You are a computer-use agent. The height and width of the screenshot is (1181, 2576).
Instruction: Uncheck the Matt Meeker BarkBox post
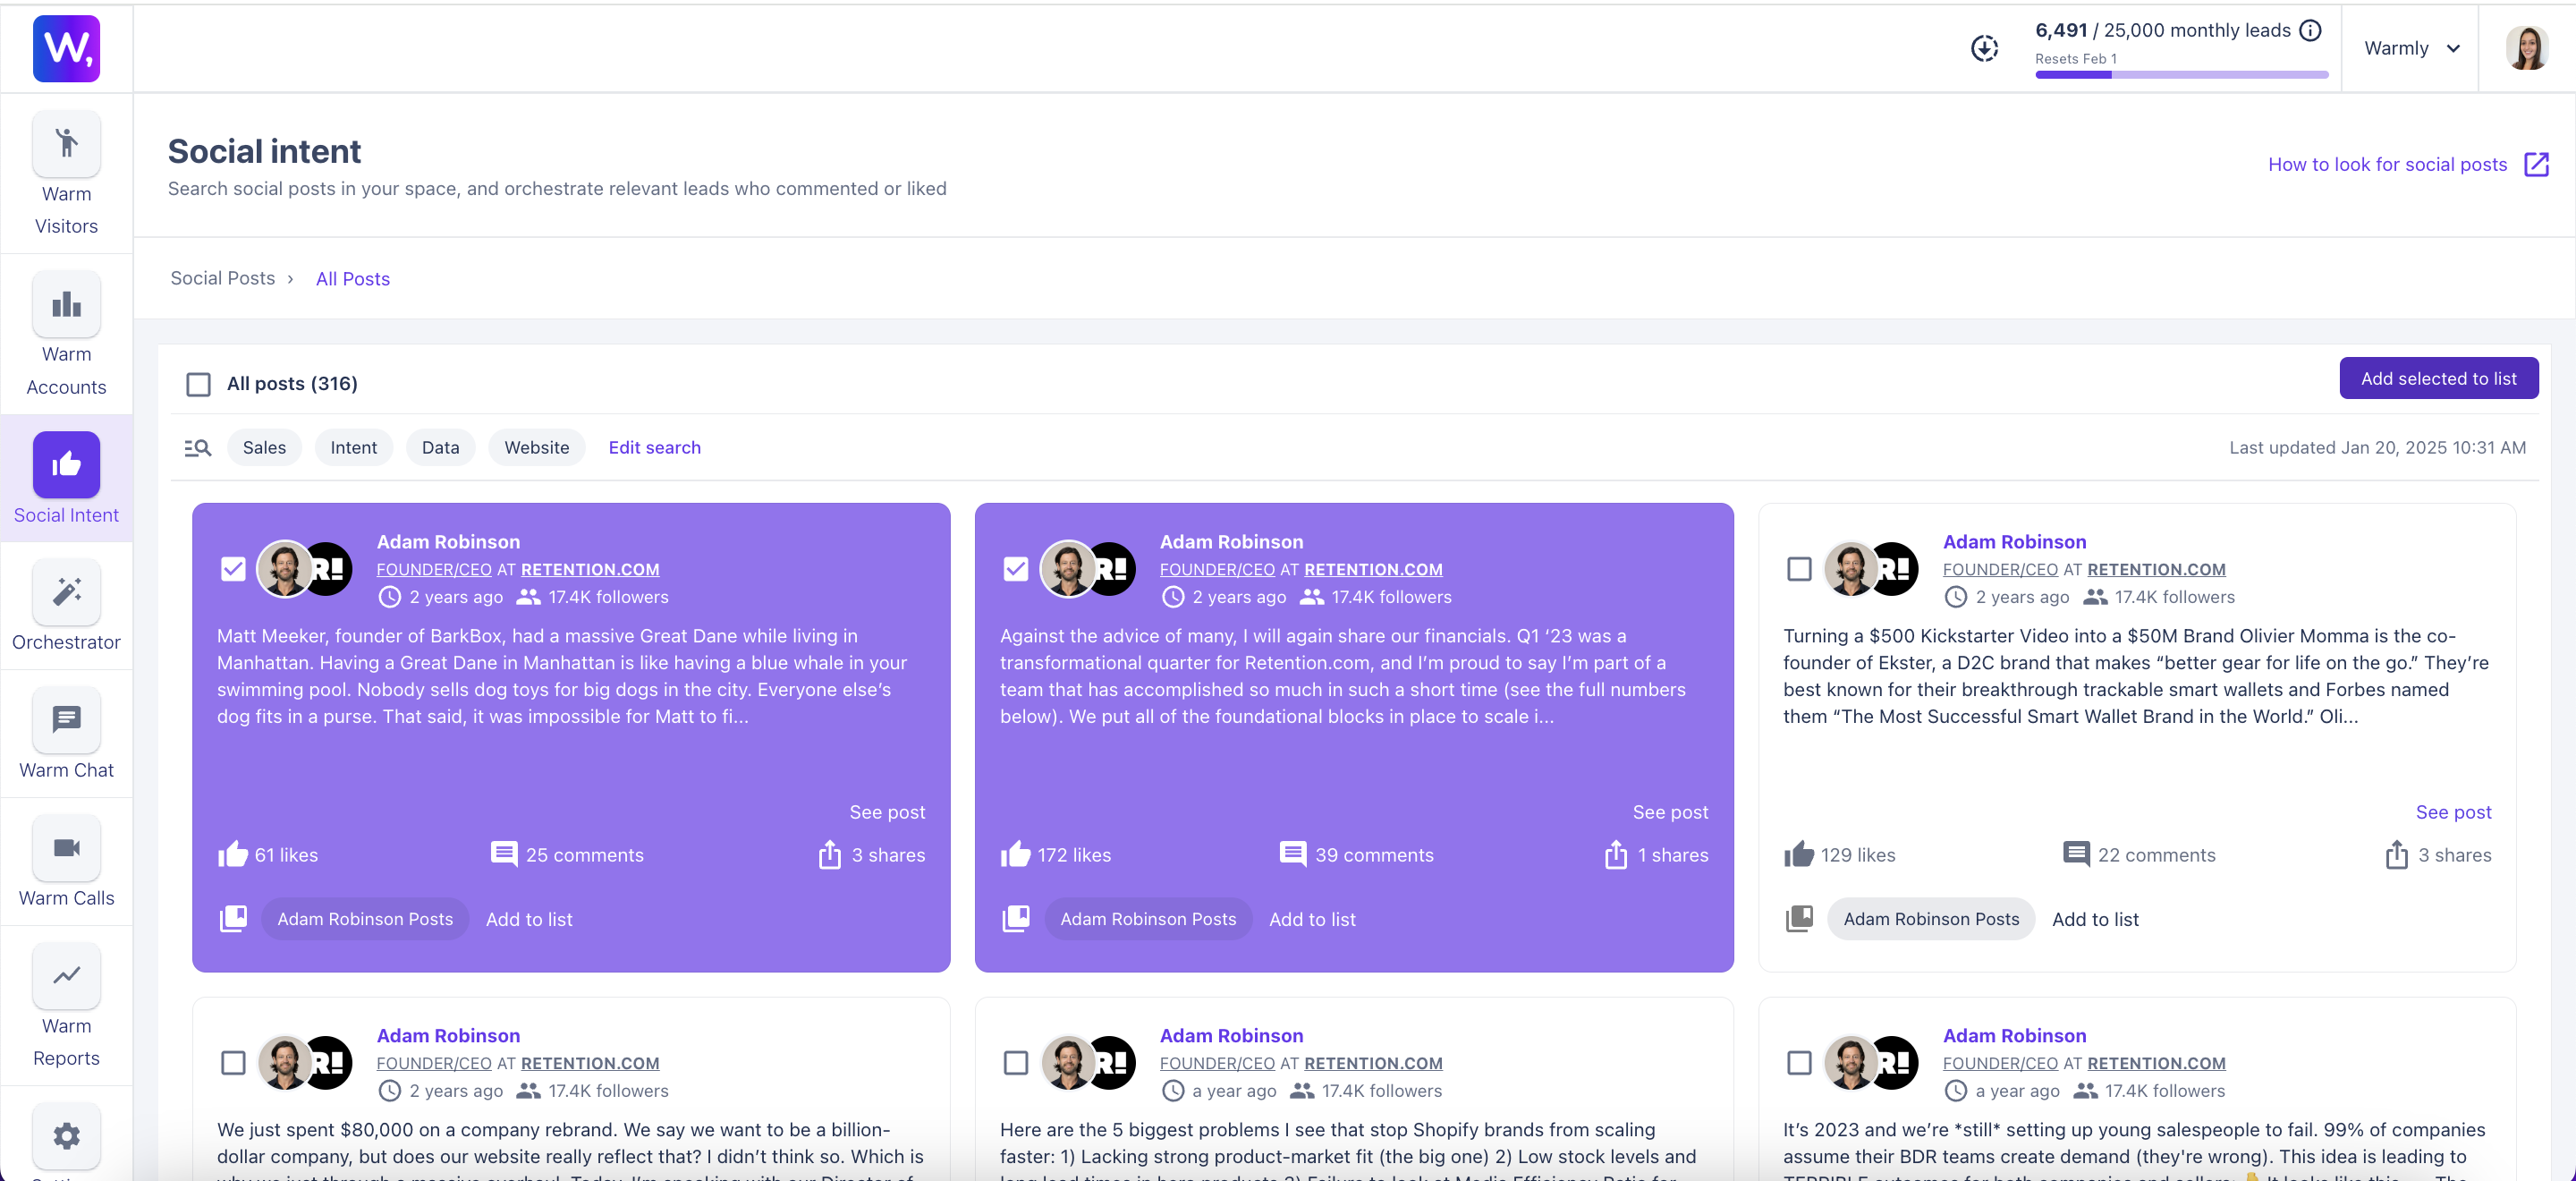[233, 569]
